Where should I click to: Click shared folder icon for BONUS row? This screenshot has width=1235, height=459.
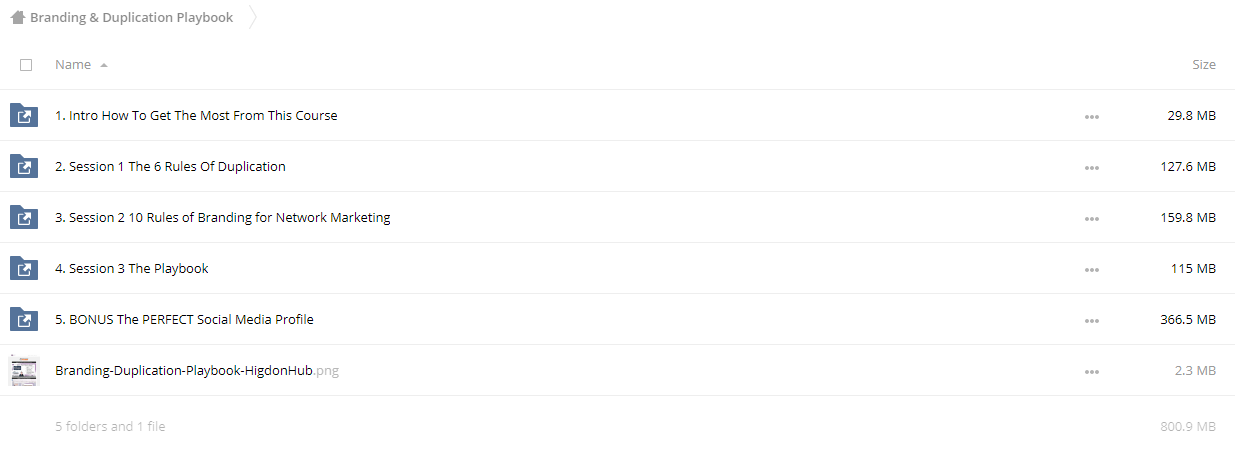(24, 319)
